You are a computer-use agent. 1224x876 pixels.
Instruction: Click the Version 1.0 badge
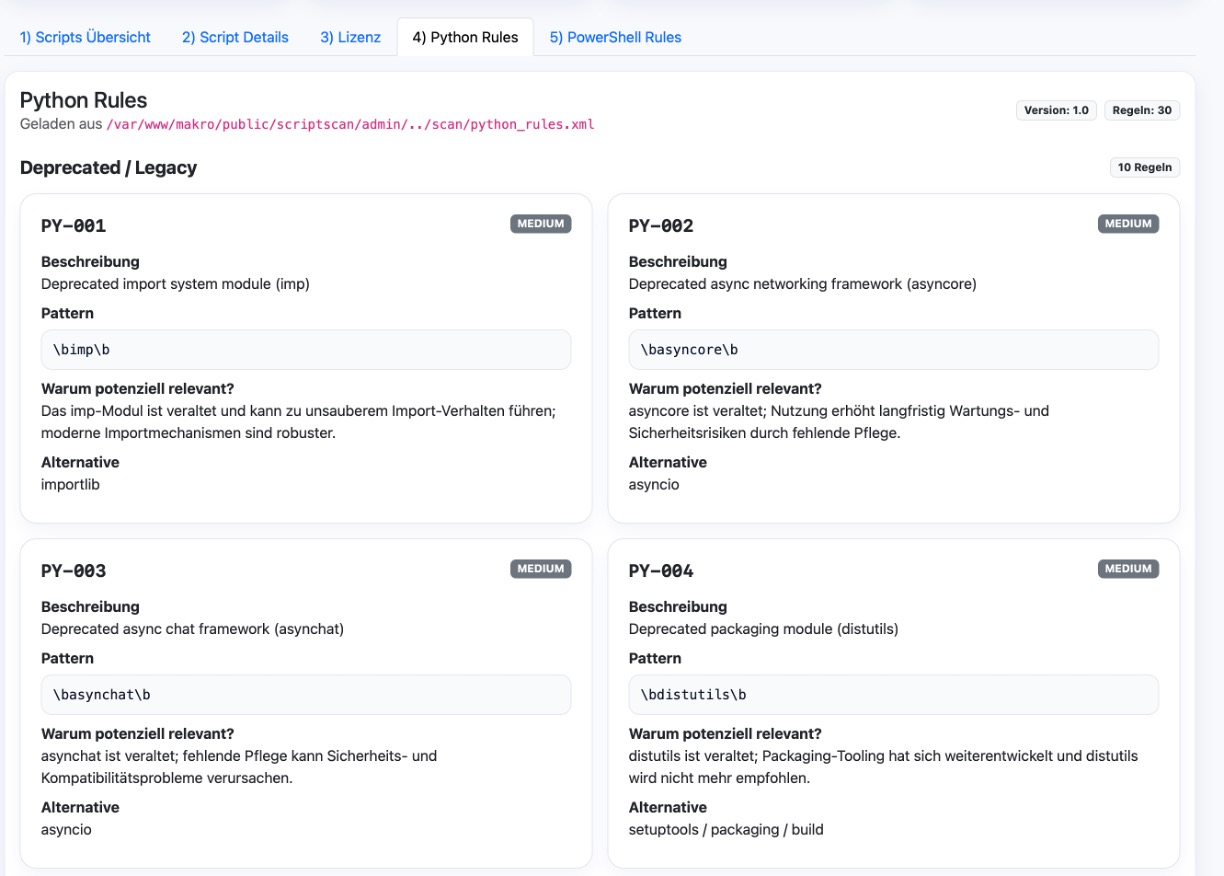pyautogui.click(x=1056, y=110)
